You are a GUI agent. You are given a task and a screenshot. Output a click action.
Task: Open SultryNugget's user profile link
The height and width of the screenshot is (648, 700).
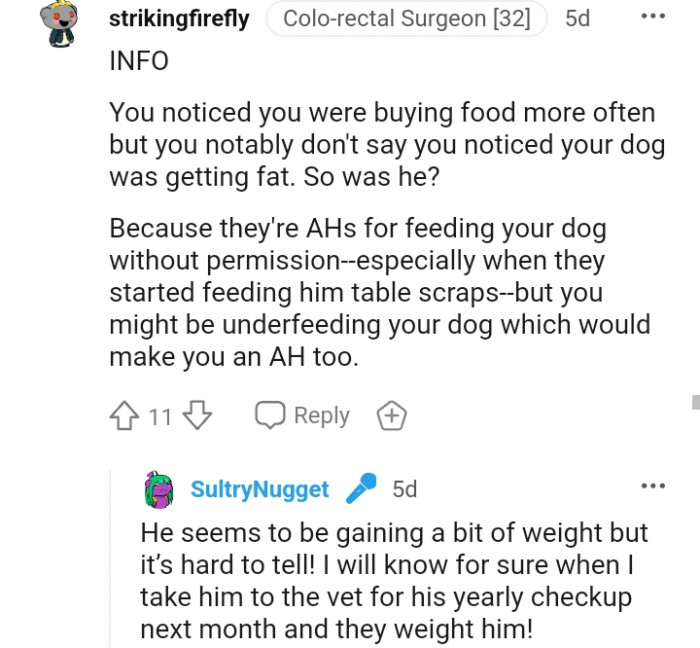(x=259, y=489)
